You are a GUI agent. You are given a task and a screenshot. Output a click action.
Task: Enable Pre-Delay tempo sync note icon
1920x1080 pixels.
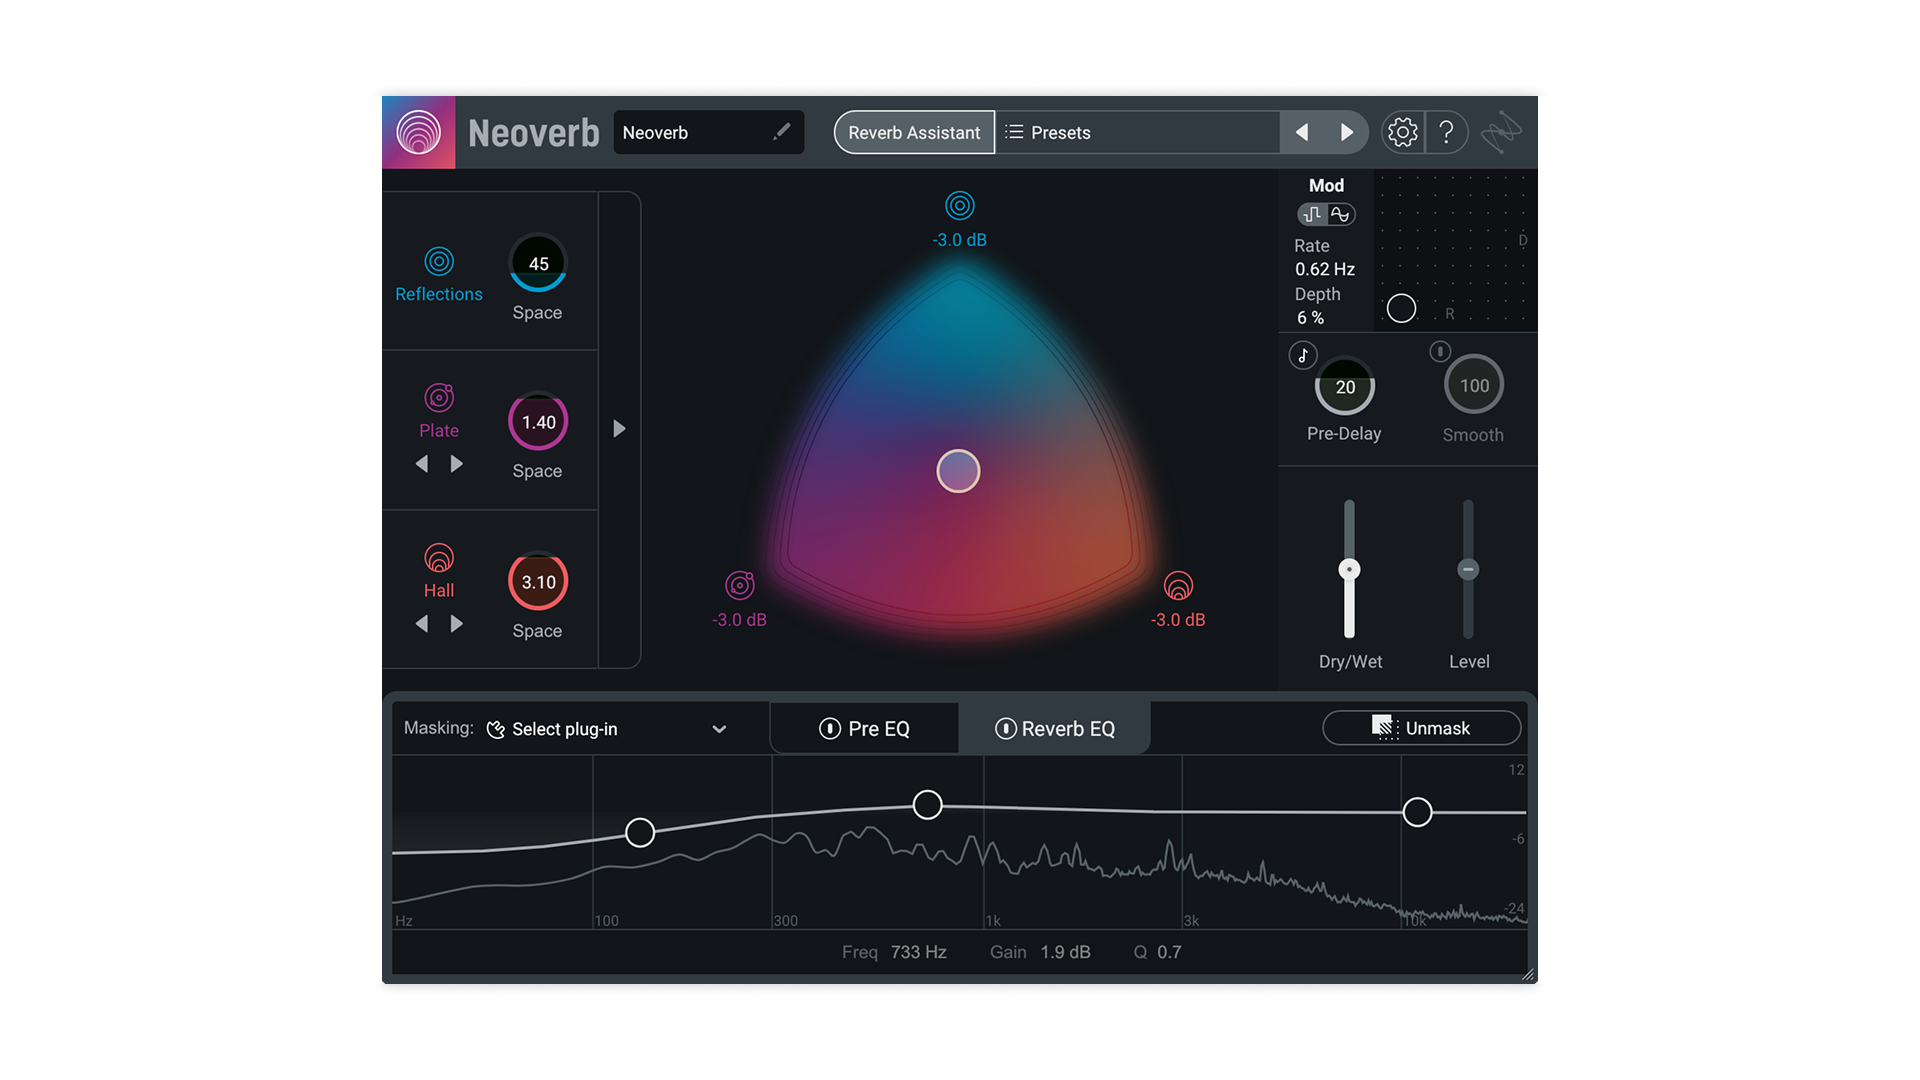(1303, 355)
